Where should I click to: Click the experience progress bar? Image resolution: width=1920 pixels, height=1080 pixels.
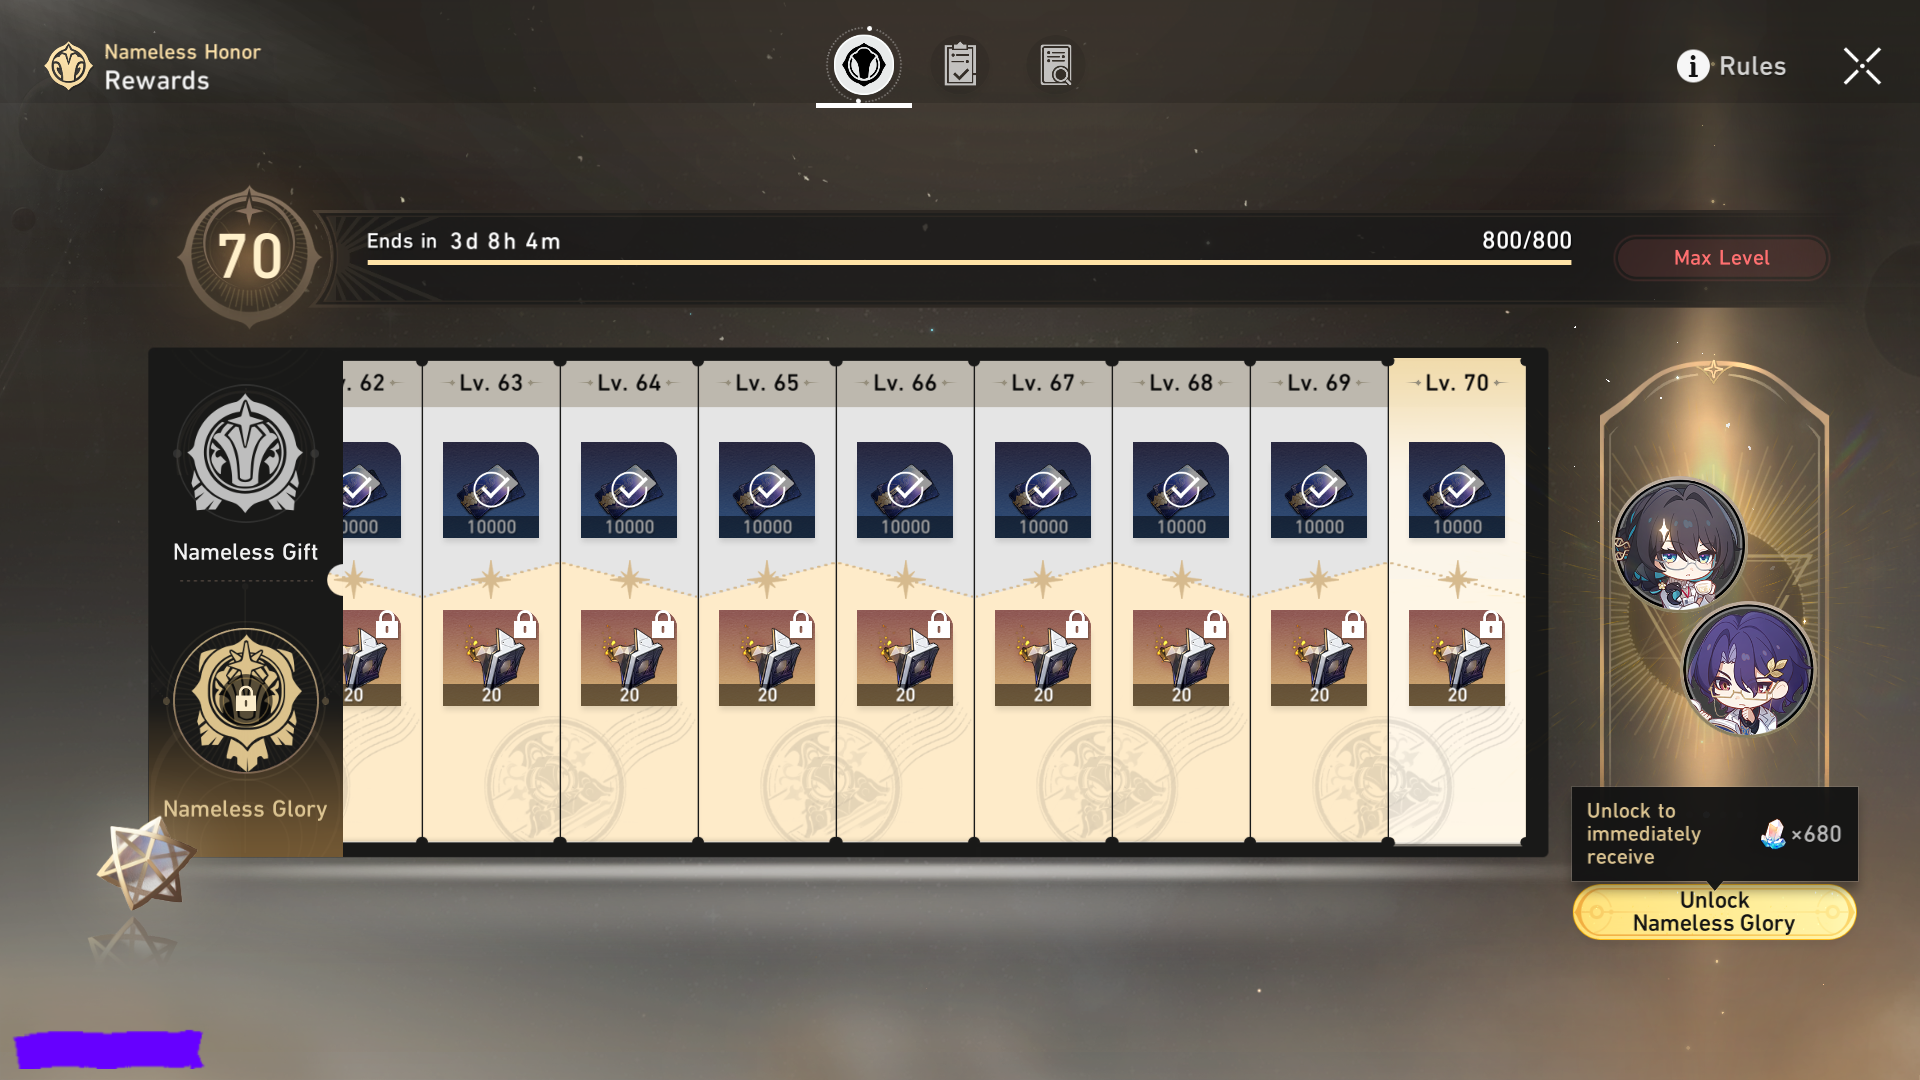(969, 262)
